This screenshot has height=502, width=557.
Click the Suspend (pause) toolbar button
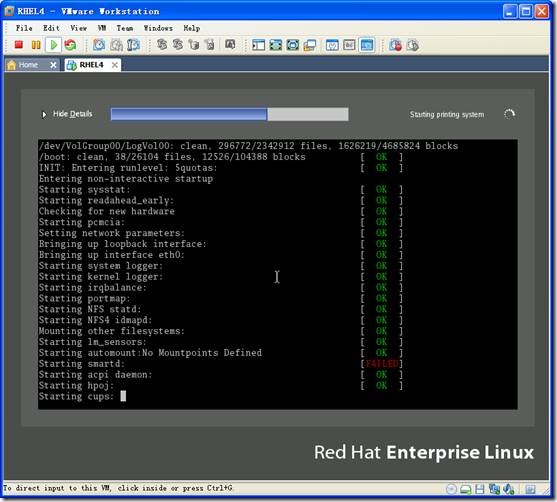coord(36,45)
